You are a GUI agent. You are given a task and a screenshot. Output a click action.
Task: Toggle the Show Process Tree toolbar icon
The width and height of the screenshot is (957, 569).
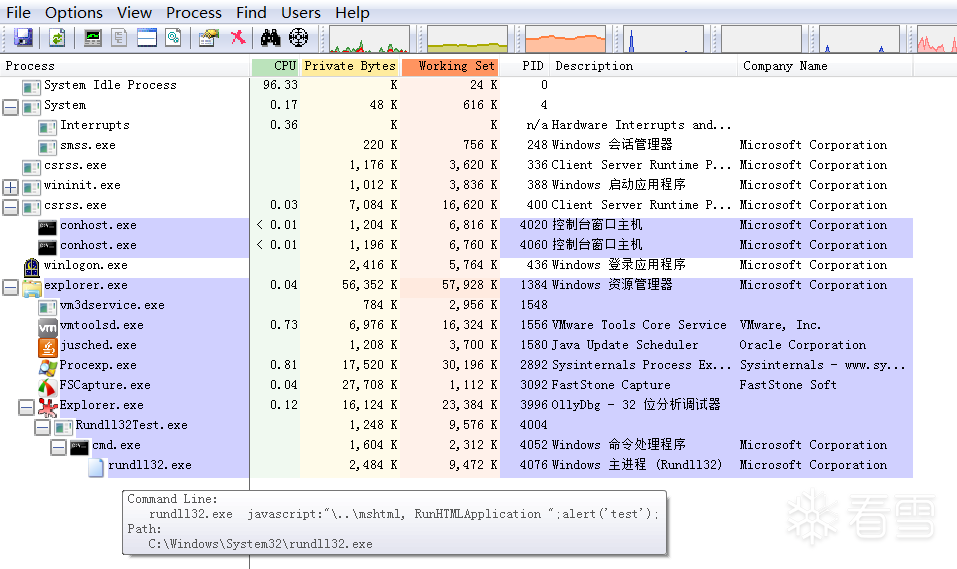[x=119, y=38]
